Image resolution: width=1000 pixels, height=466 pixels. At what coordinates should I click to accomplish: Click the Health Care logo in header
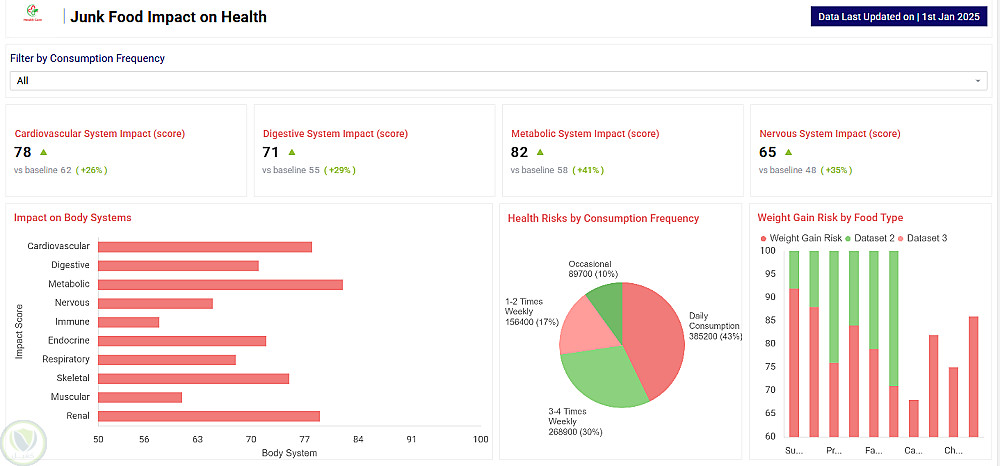tap(32, 17)
